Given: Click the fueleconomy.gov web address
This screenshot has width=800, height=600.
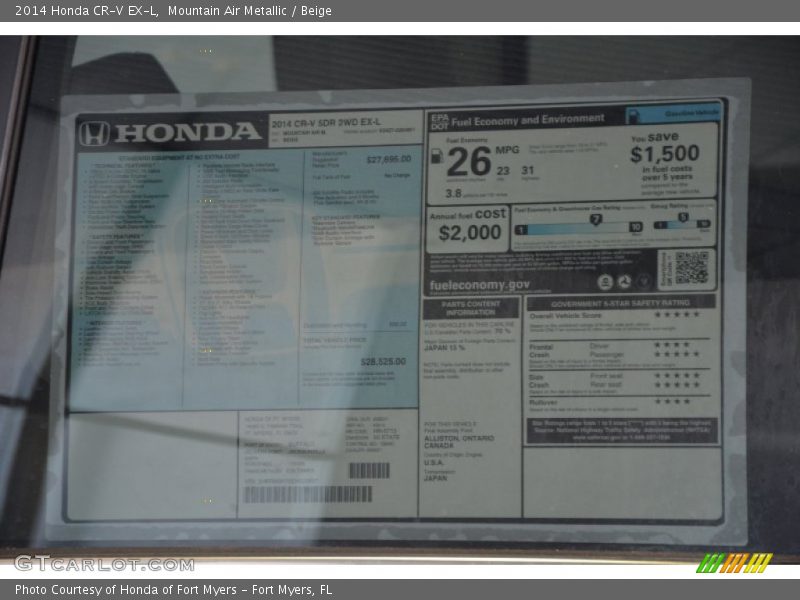Looking at the screenshot, I should coord(480,285).
